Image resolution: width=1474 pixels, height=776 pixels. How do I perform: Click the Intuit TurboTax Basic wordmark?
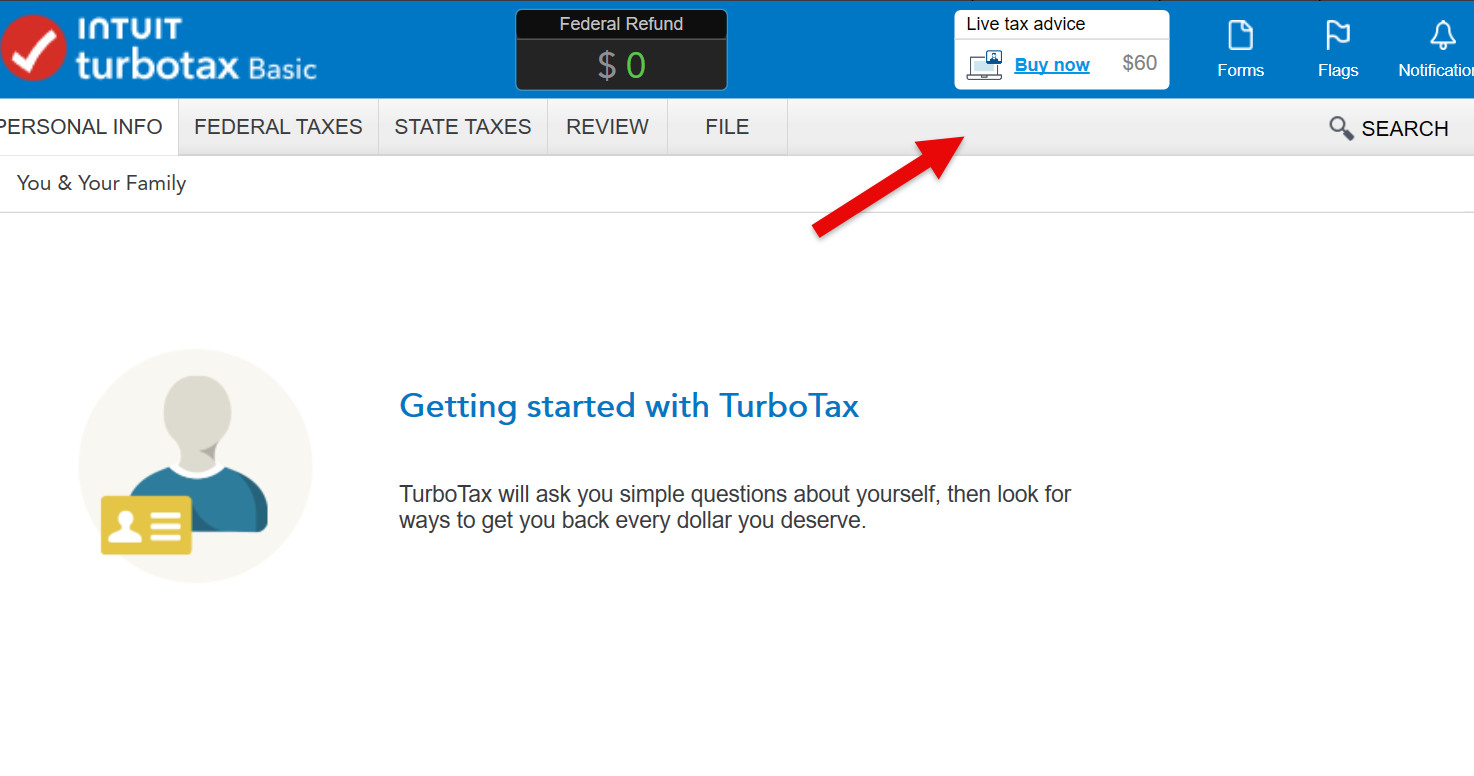point(196,48)
